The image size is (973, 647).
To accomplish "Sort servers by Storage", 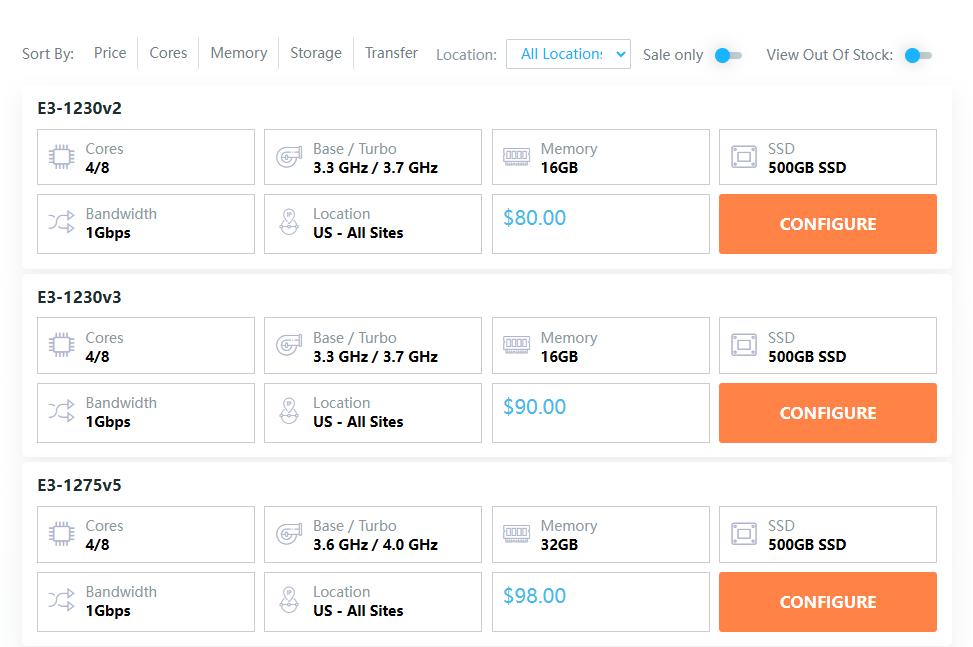I will click(315, 53).
